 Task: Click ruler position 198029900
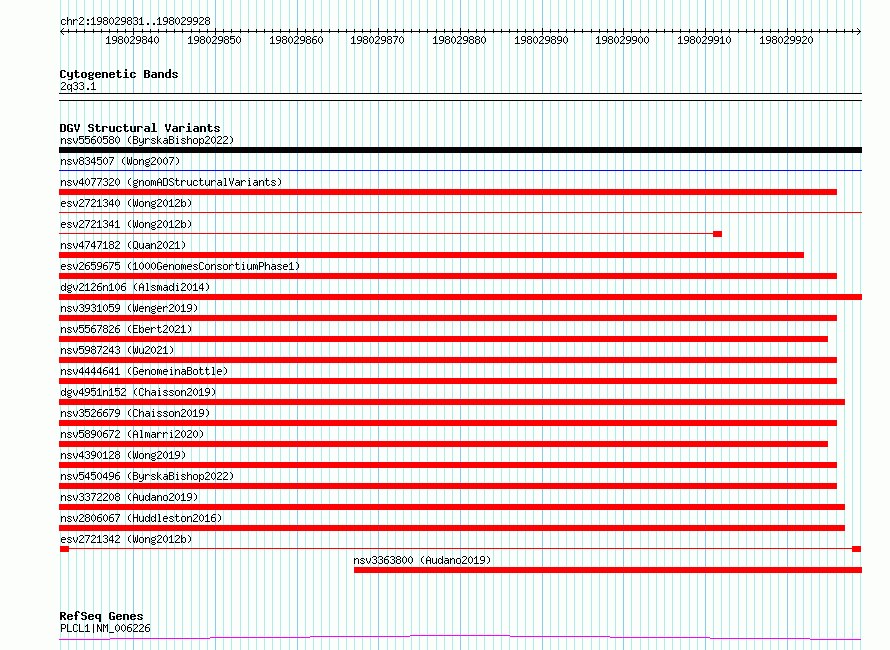coord(622,40)
